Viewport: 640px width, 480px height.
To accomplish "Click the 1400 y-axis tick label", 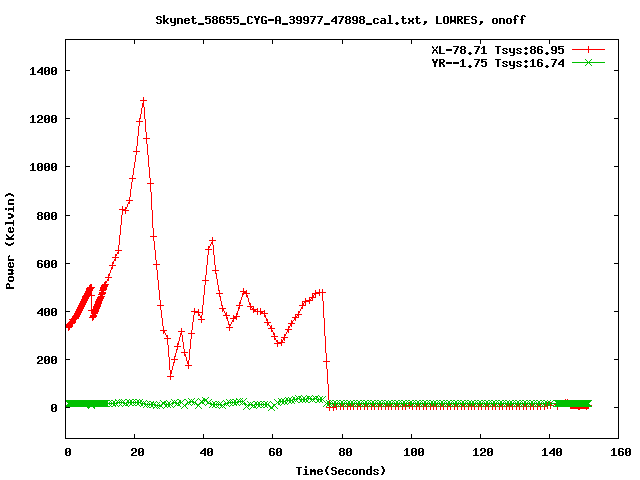I will point(43,71).
